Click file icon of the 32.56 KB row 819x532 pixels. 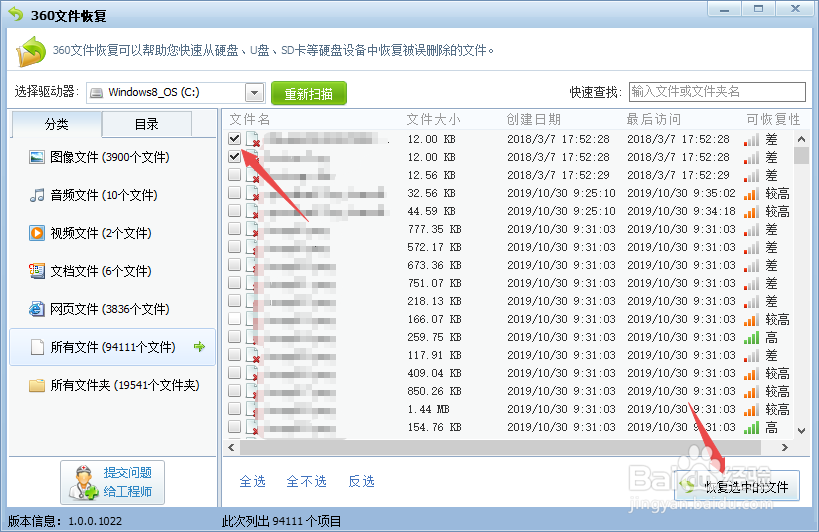253,193
